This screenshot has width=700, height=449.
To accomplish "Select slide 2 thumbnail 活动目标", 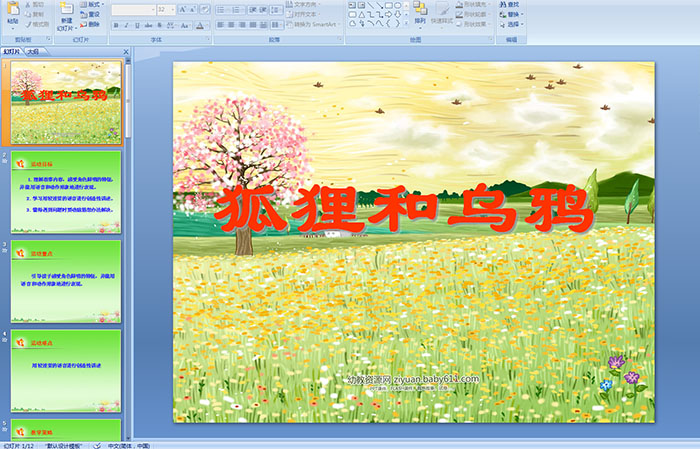I will coord(66,192).
